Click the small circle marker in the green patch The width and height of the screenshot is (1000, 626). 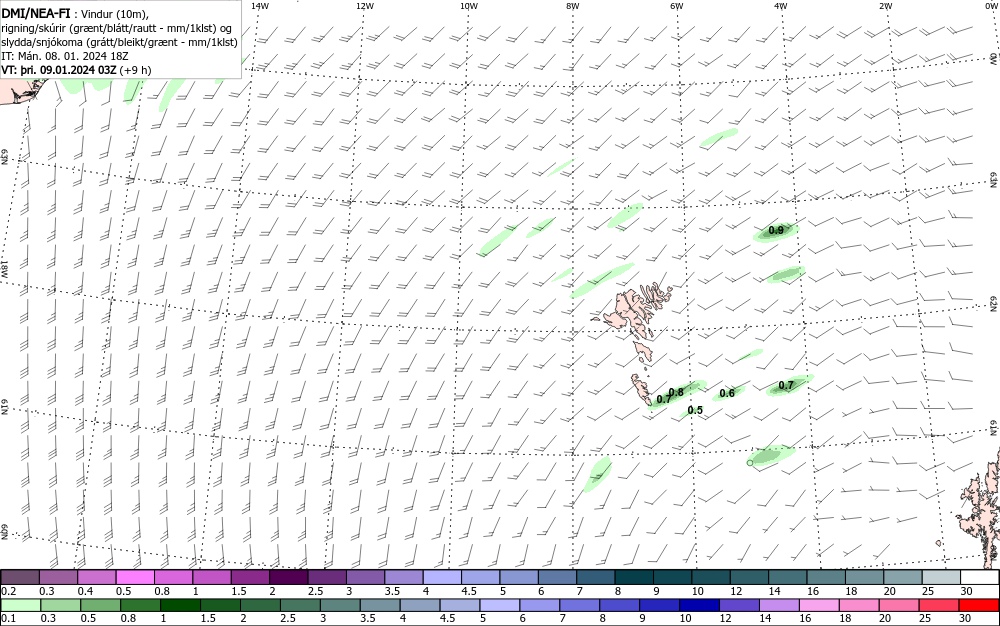(750, 462)
